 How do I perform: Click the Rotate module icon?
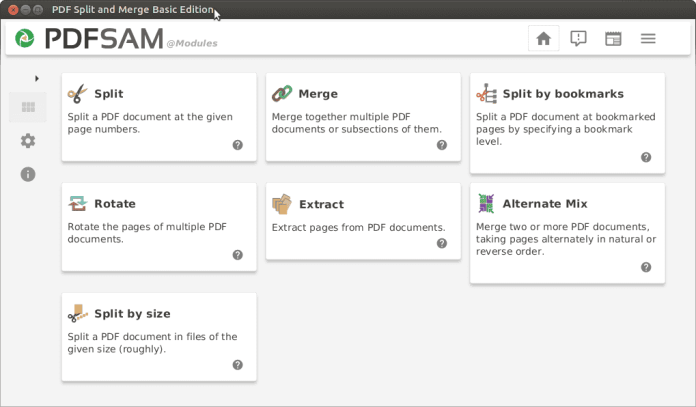click(x=78, y=204)
